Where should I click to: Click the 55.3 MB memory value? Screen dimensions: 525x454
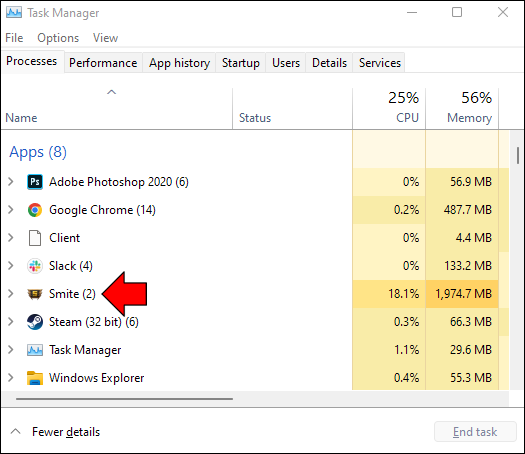coord(471,378)
